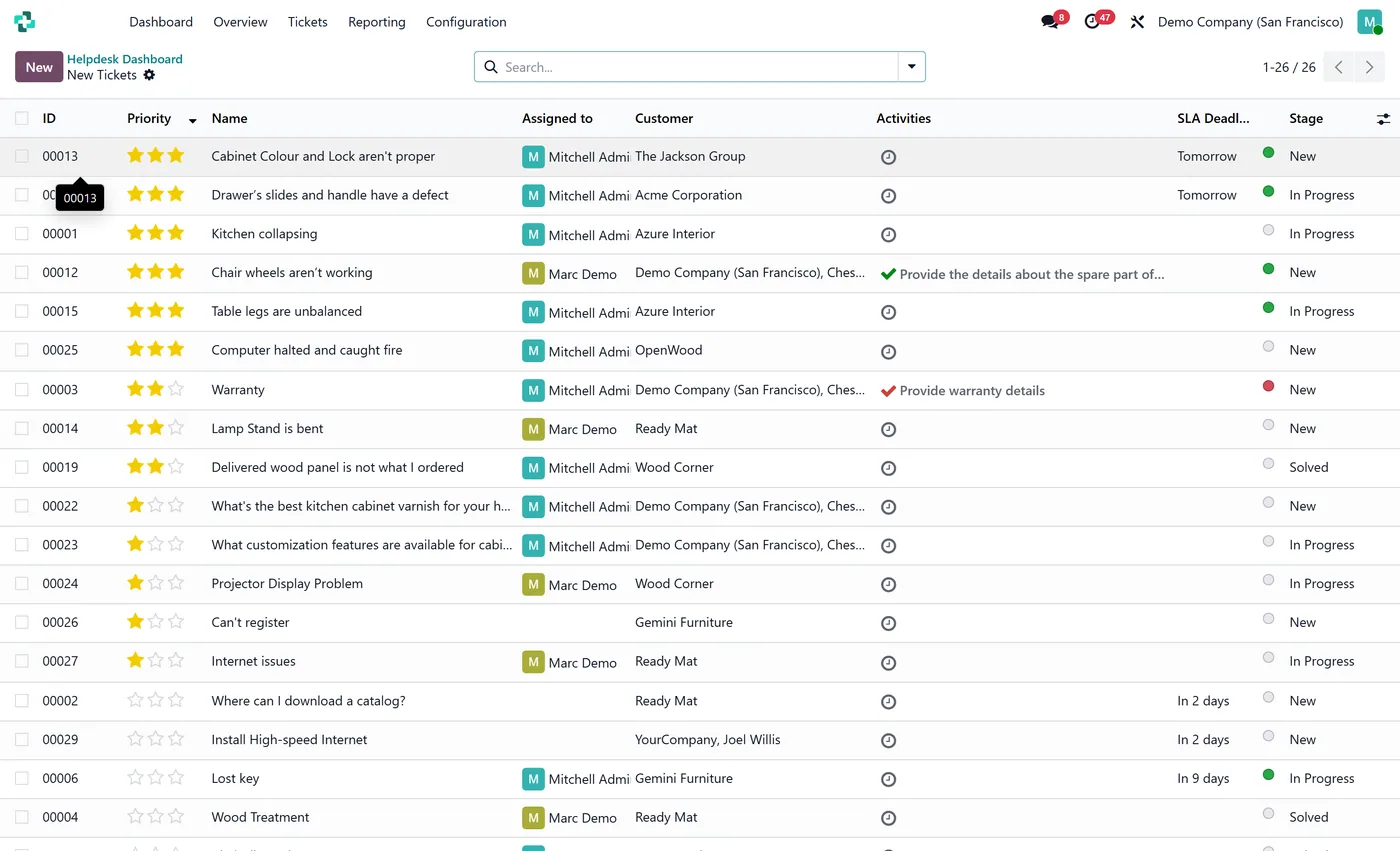Click green state dot on ticket 00013
Screen dimensions: 1400x851
1268,152
